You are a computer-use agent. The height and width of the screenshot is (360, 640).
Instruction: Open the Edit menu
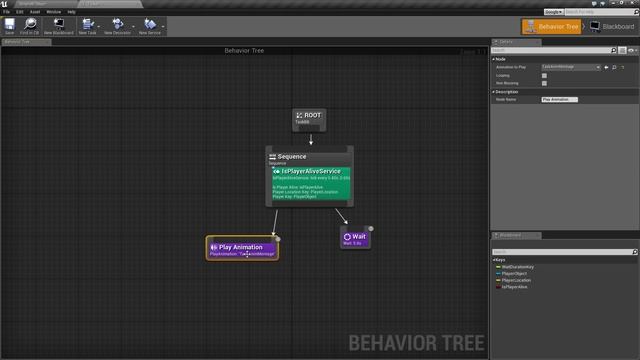coord(20,12)
